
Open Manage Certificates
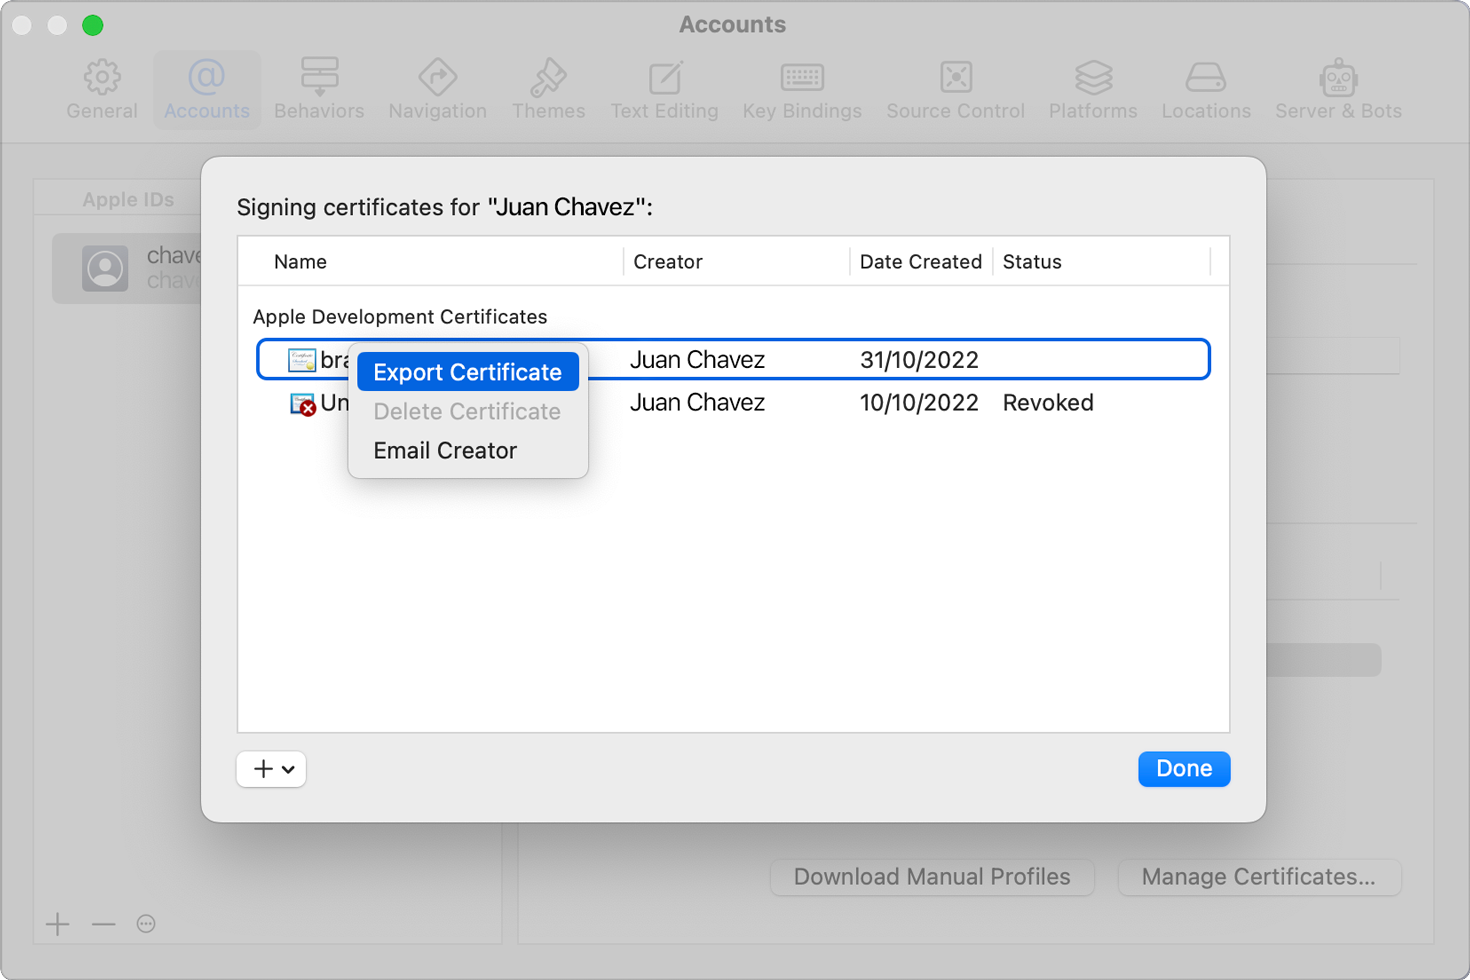click(1259, 877)
